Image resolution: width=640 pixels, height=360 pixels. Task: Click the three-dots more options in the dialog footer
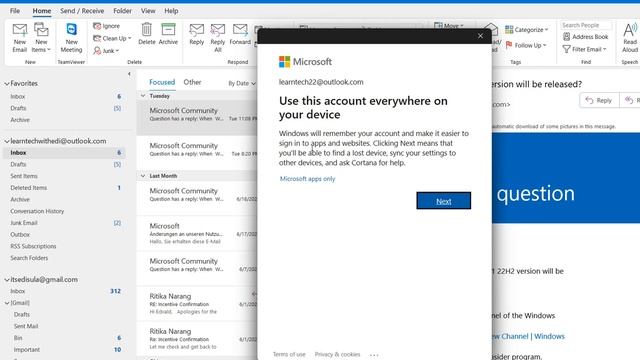click(374, 355)
